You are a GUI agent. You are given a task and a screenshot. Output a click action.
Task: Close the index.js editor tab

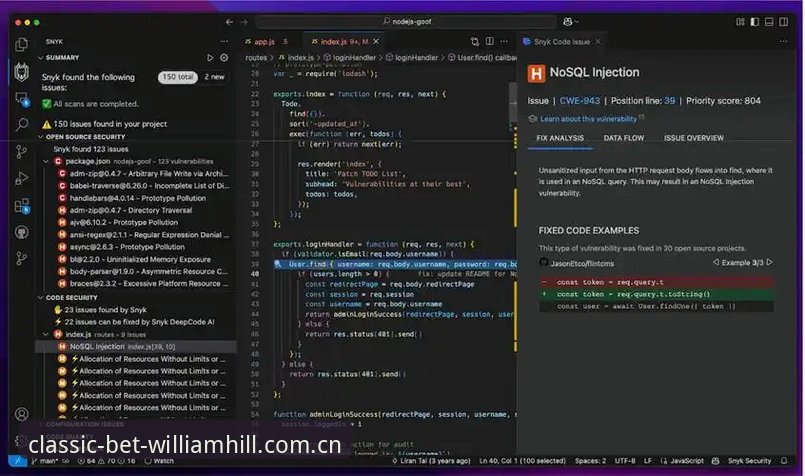376,42
